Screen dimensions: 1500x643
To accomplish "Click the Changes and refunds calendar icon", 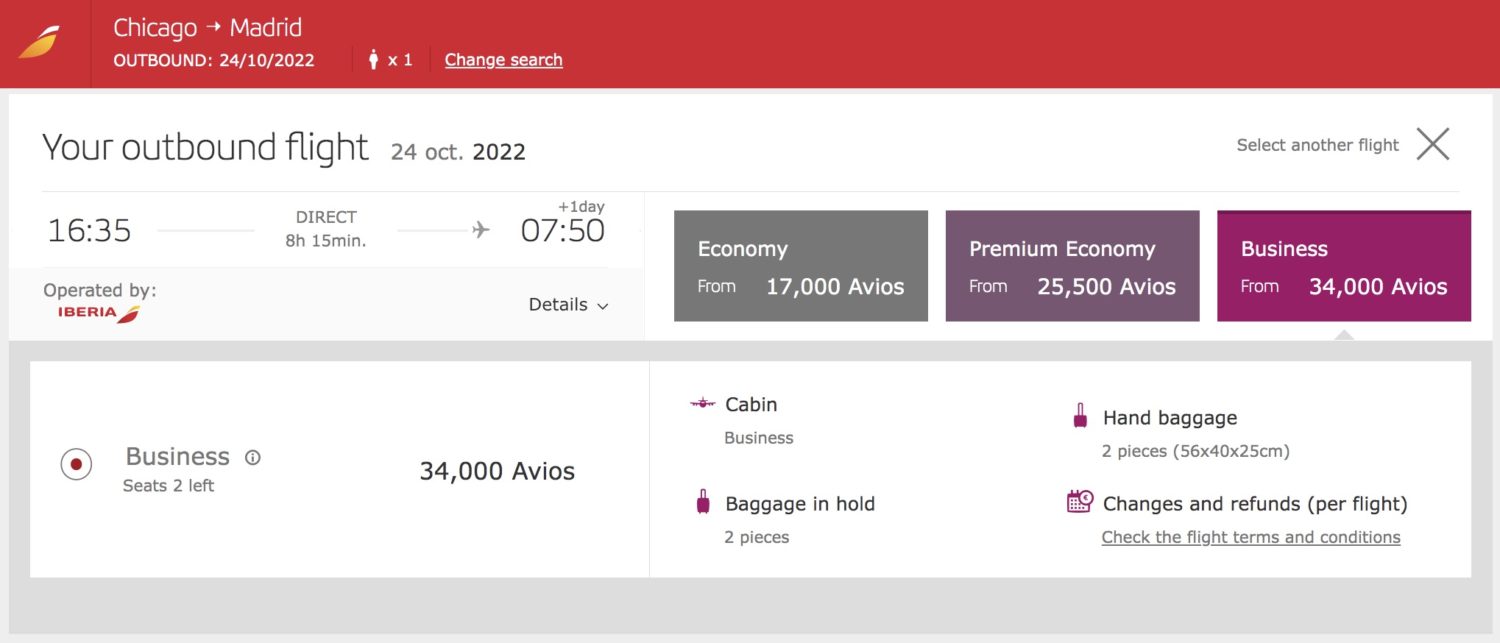I will point(1078,502).
